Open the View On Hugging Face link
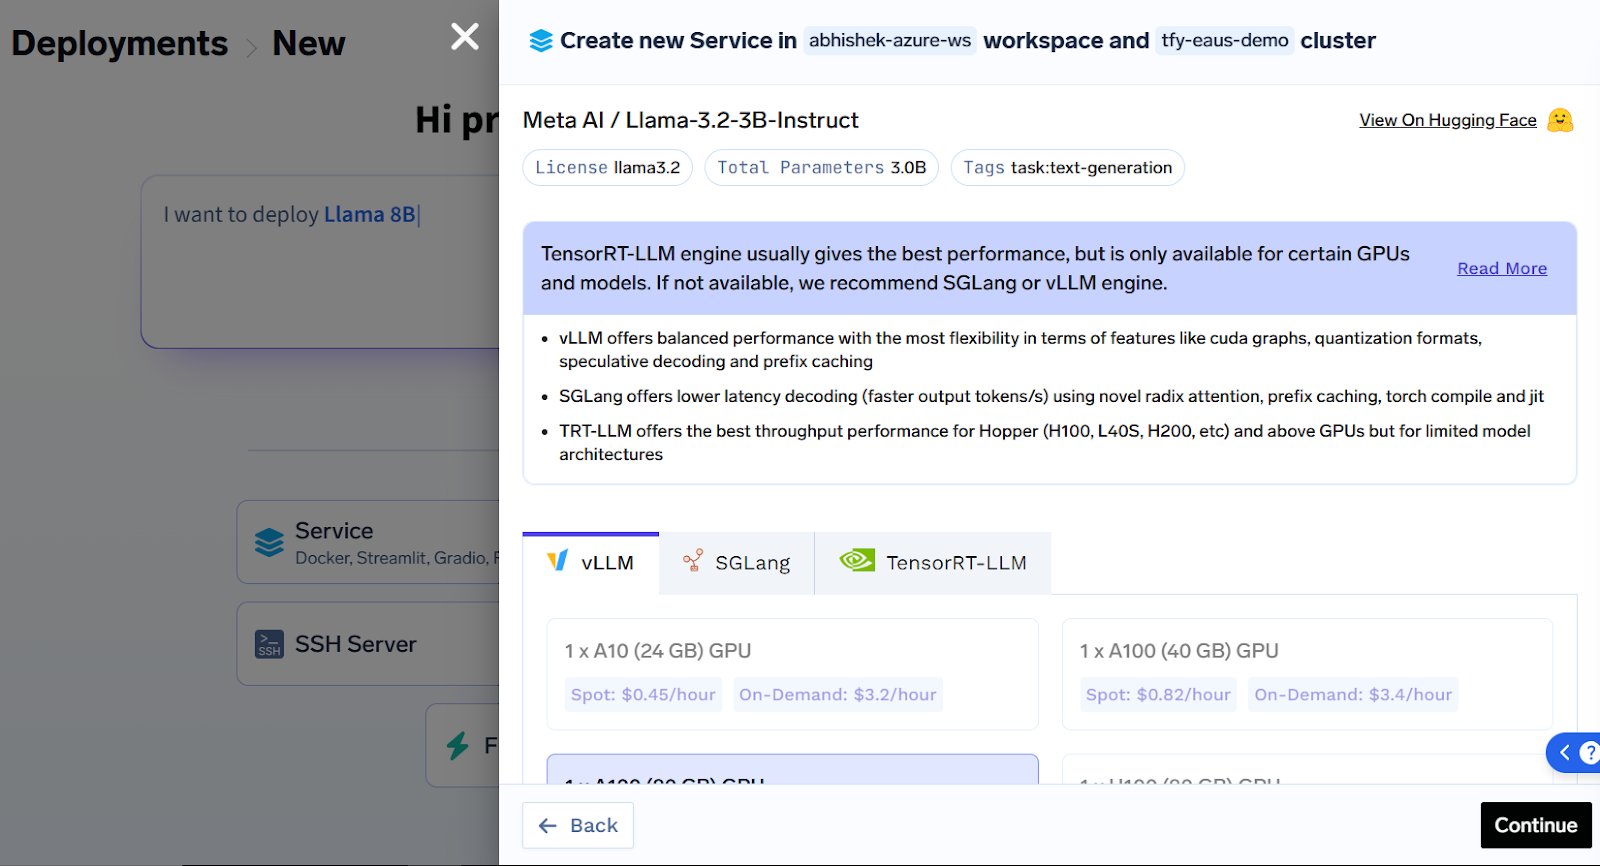1600x866 pixels. (x=1447, y=120)
